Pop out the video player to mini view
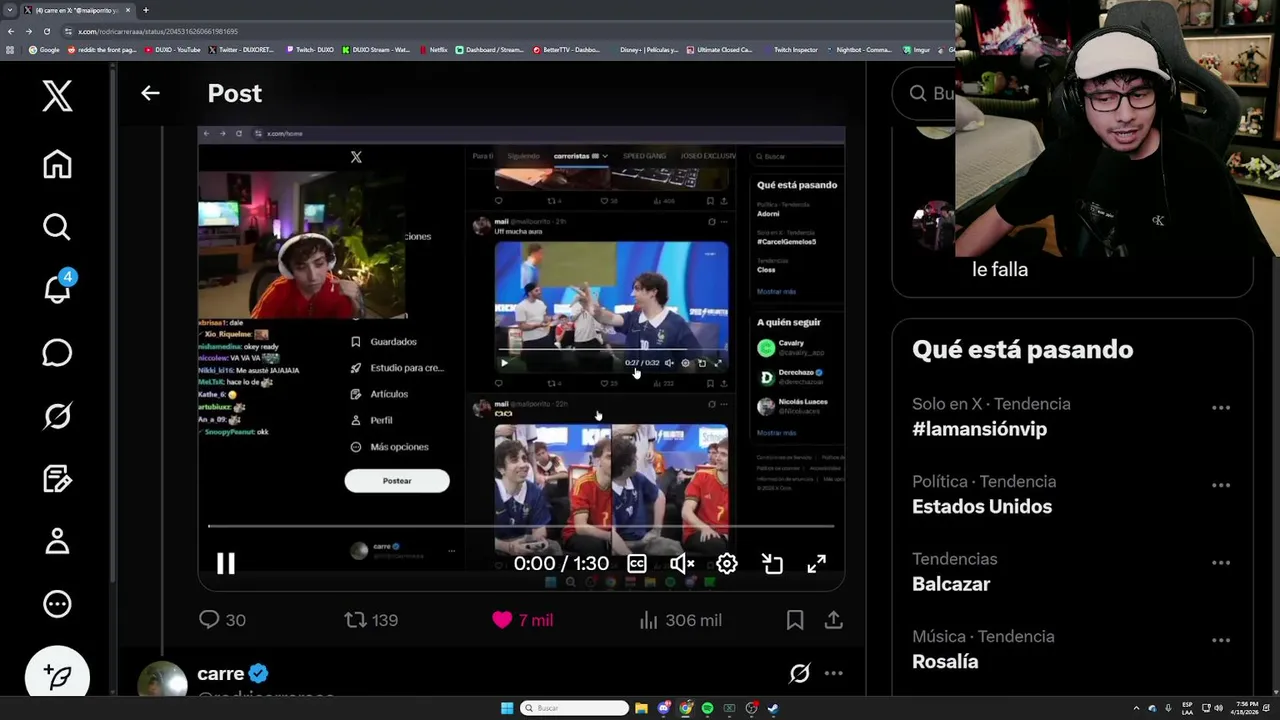This screenshot has height=720, width=1280. pyautogui.click(x=772, y=563)
